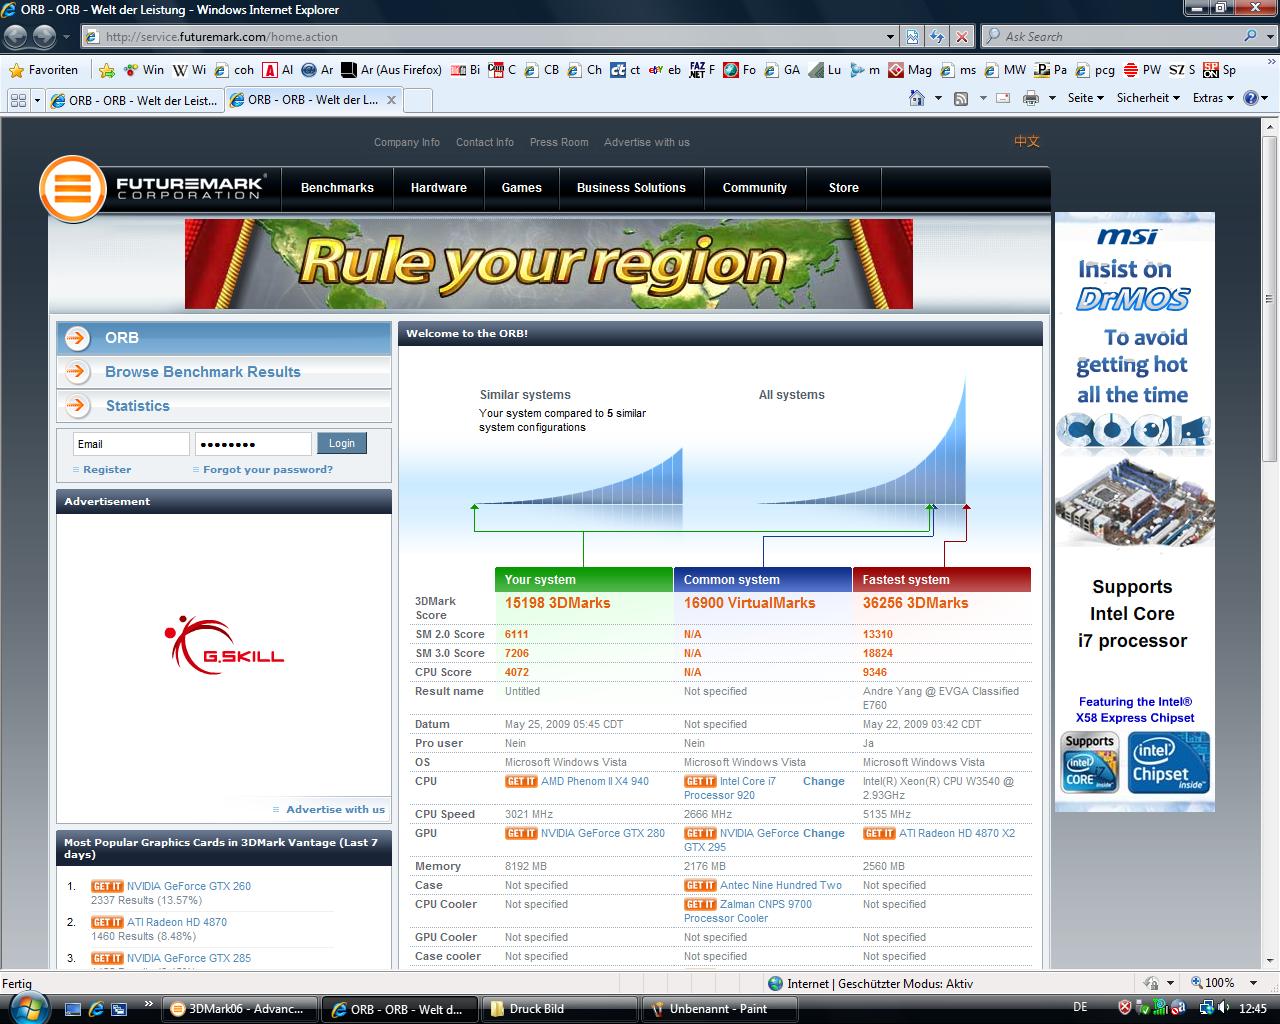Open the Hardware nav menu
The width and height of the screenshot is (1280, 1024).
click(438, 188)
